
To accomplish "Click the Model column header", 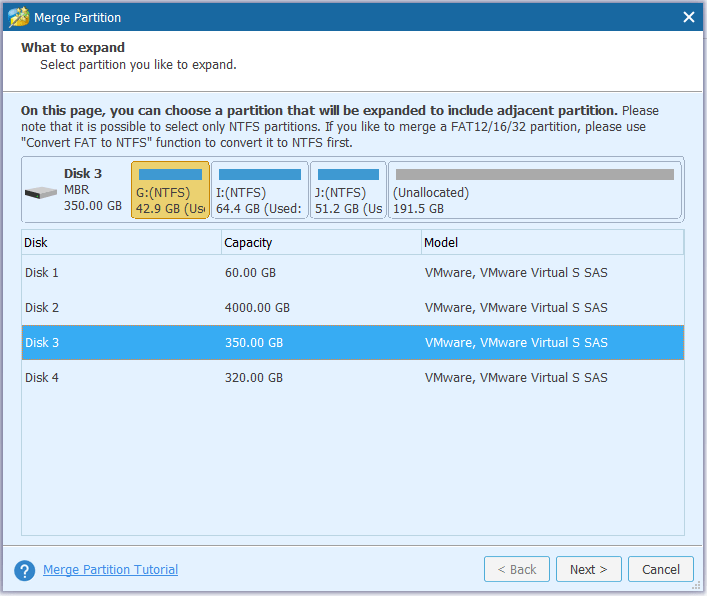I will pos(553,243).
